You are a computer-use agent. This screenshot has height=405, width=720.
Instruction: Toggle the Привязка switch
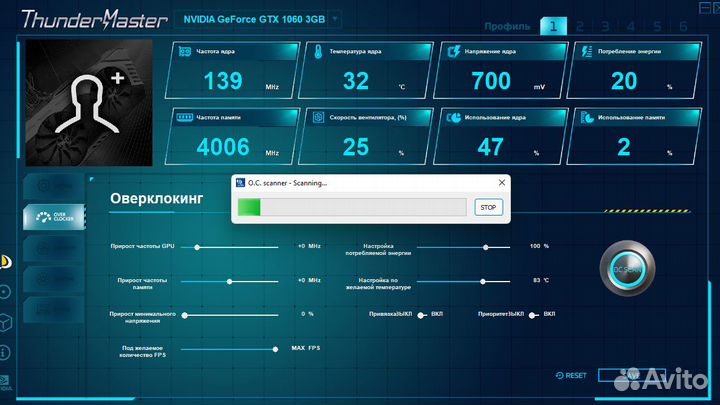pyautogui.click(x=422, y=315)
